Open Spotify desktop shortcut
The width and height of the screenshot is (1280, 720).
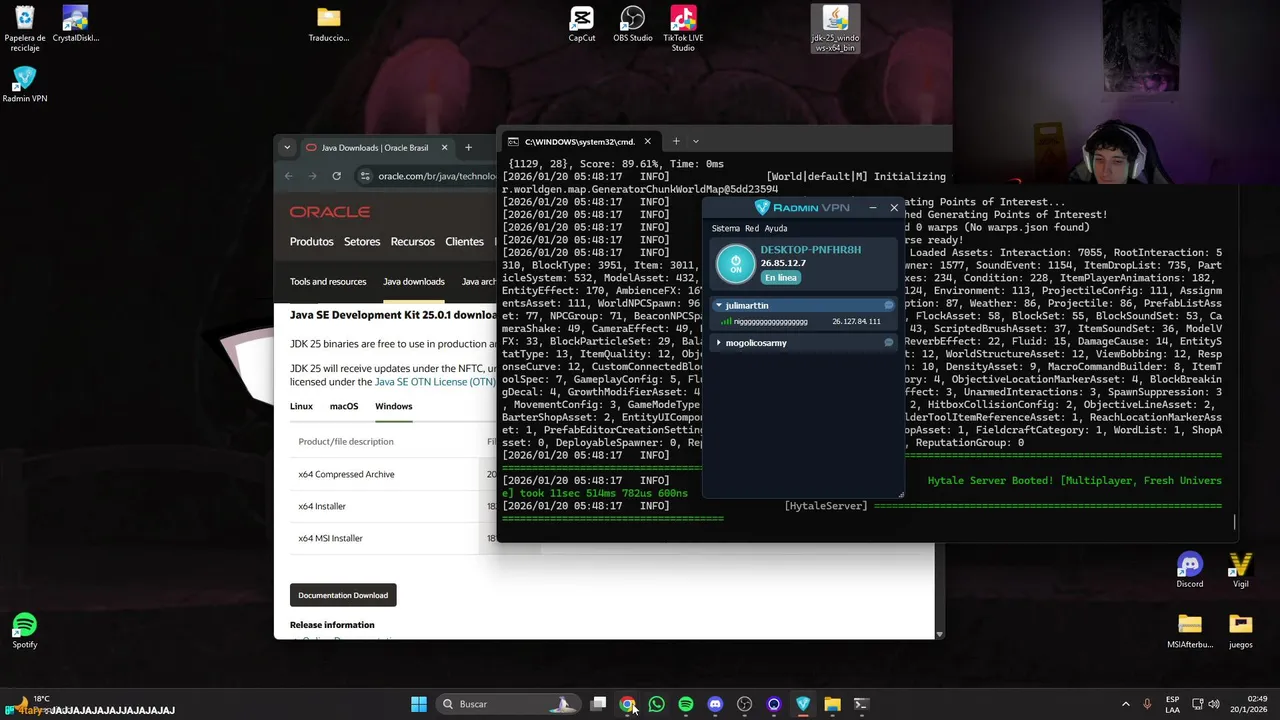pos(25,631)
